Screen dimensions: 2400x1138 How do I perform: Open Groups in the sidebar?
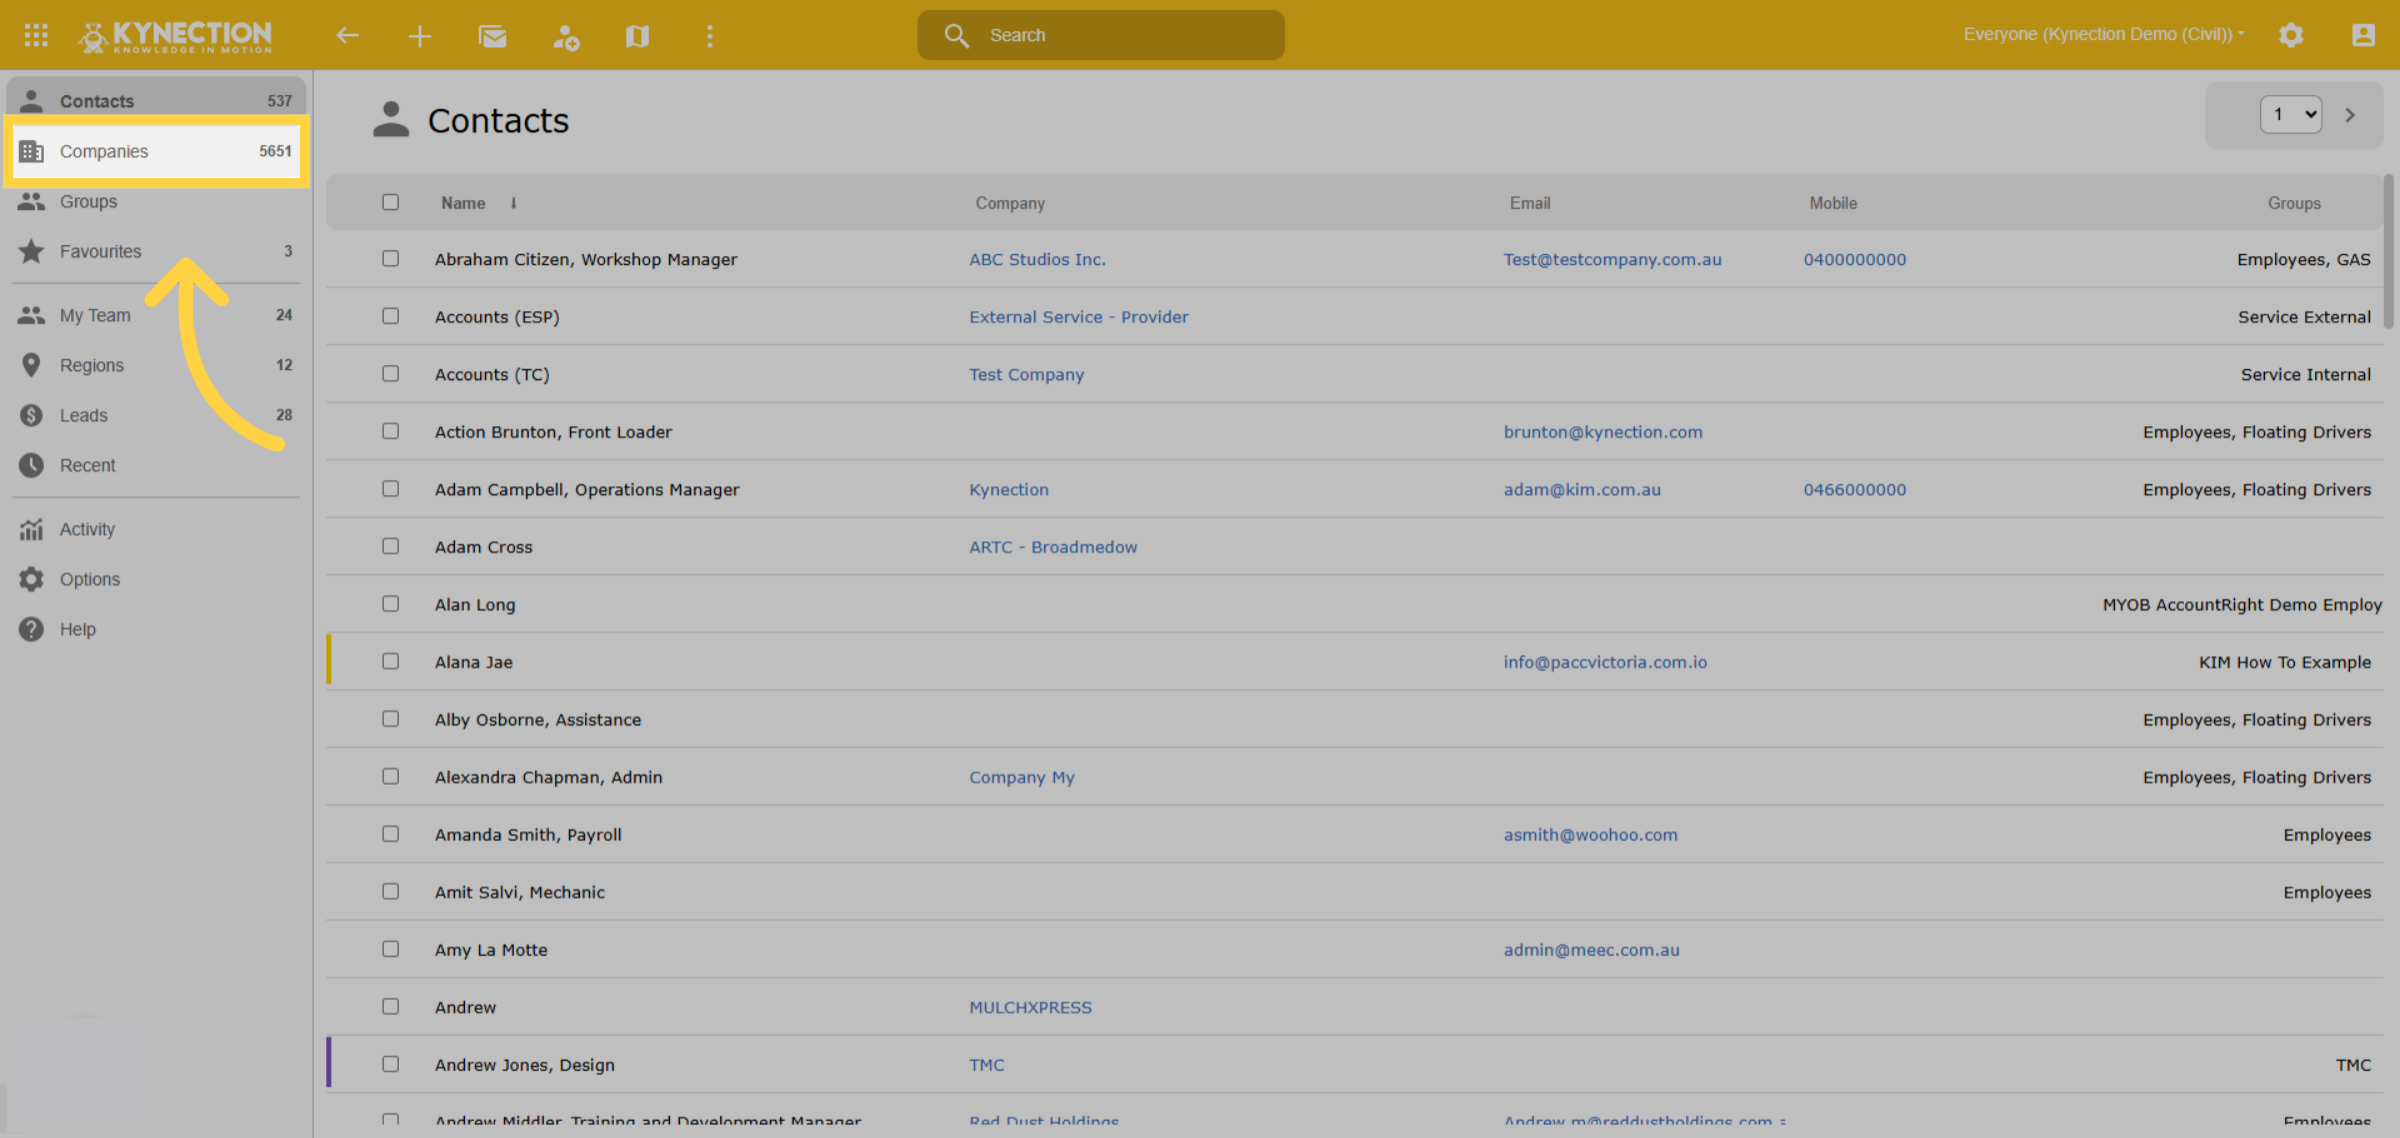click(x=156, y=201)
